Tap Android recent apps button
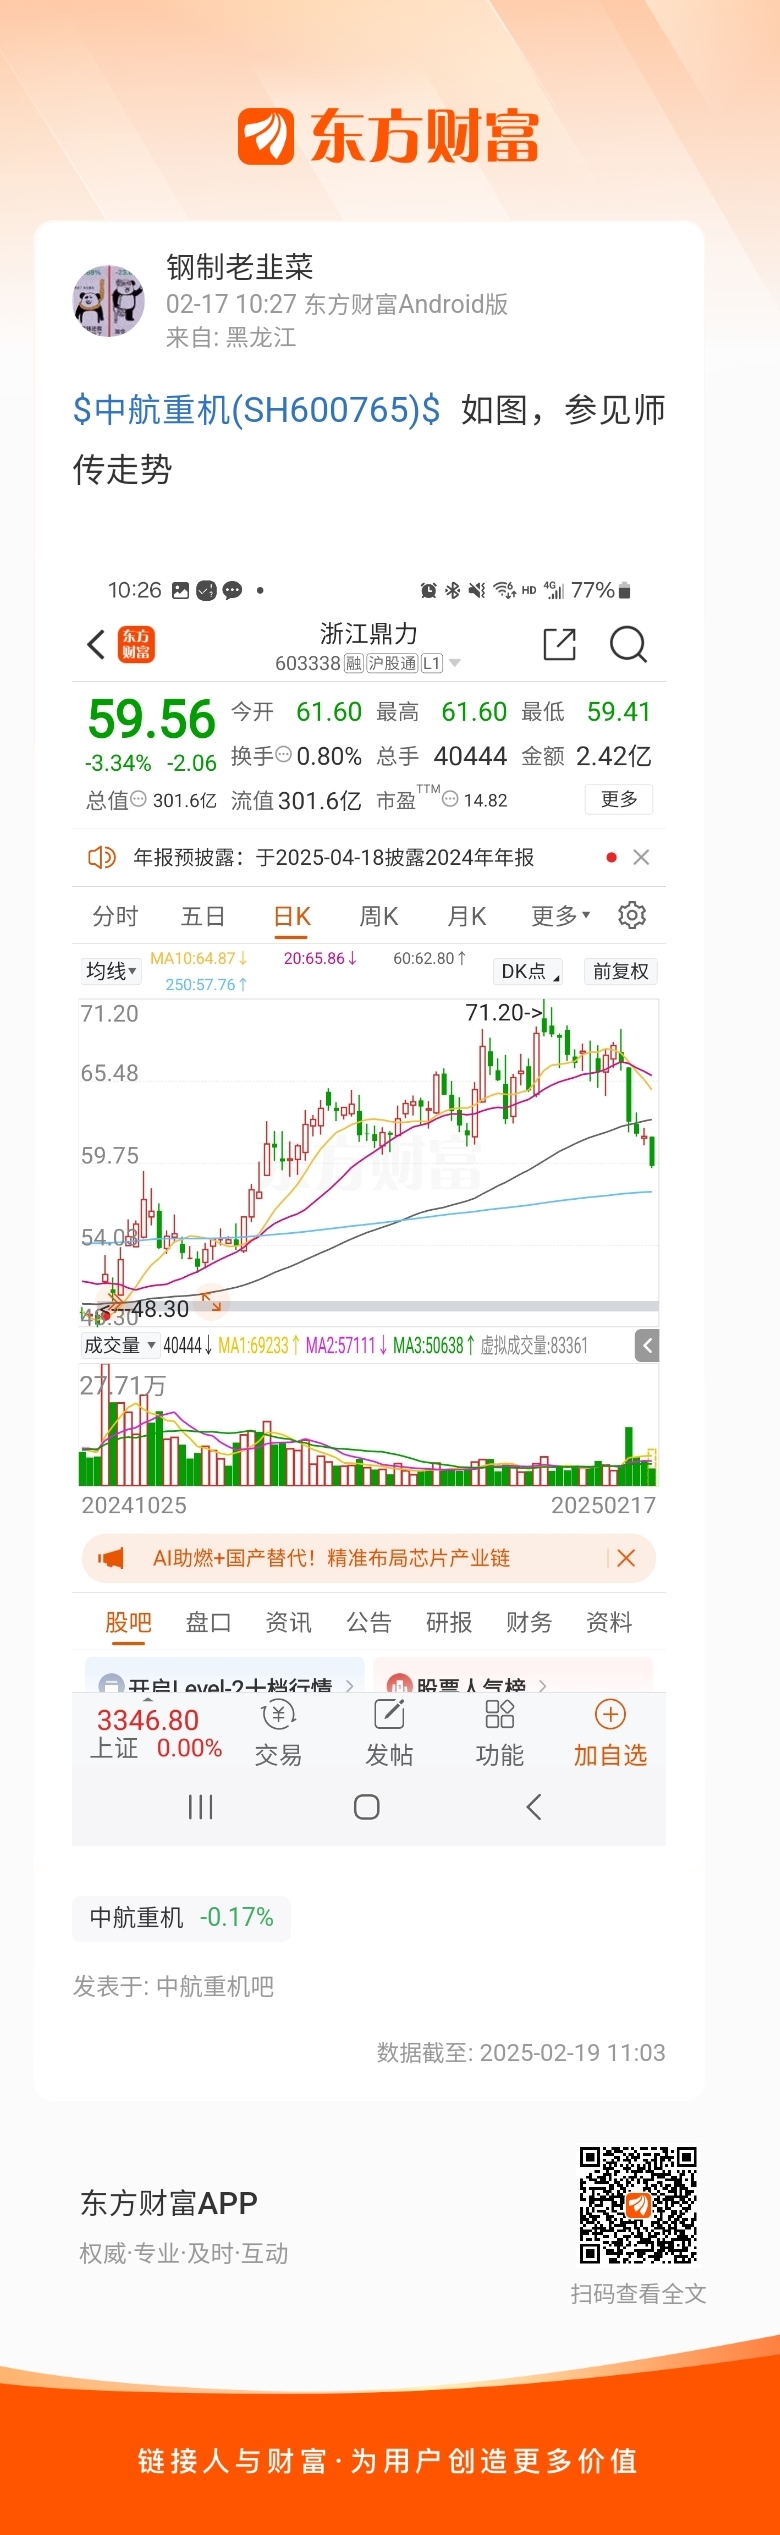This screenshot has width=780, height=2535. (201, 1806)
